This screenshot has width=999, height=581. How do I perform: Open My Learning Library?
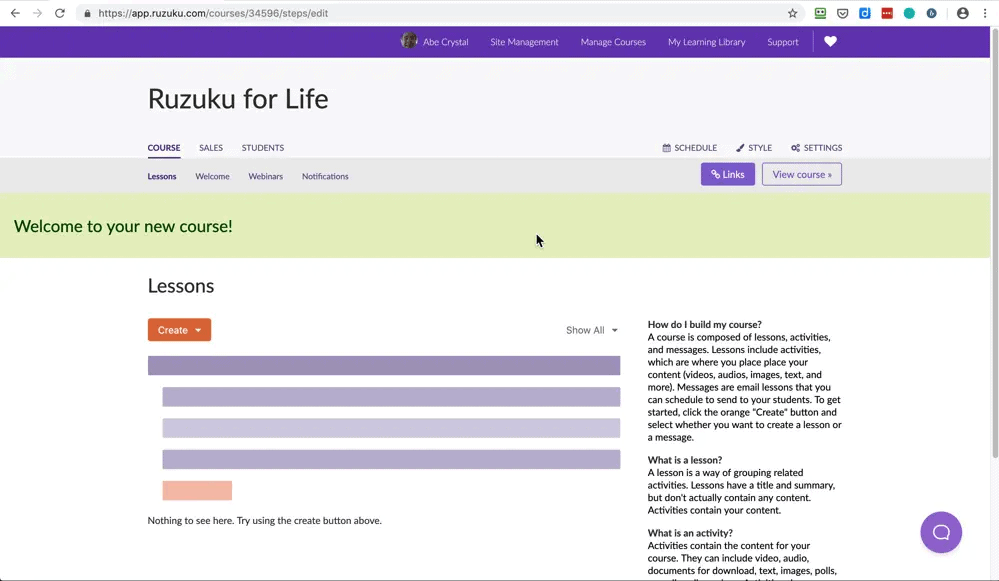(x=706, y=42)
